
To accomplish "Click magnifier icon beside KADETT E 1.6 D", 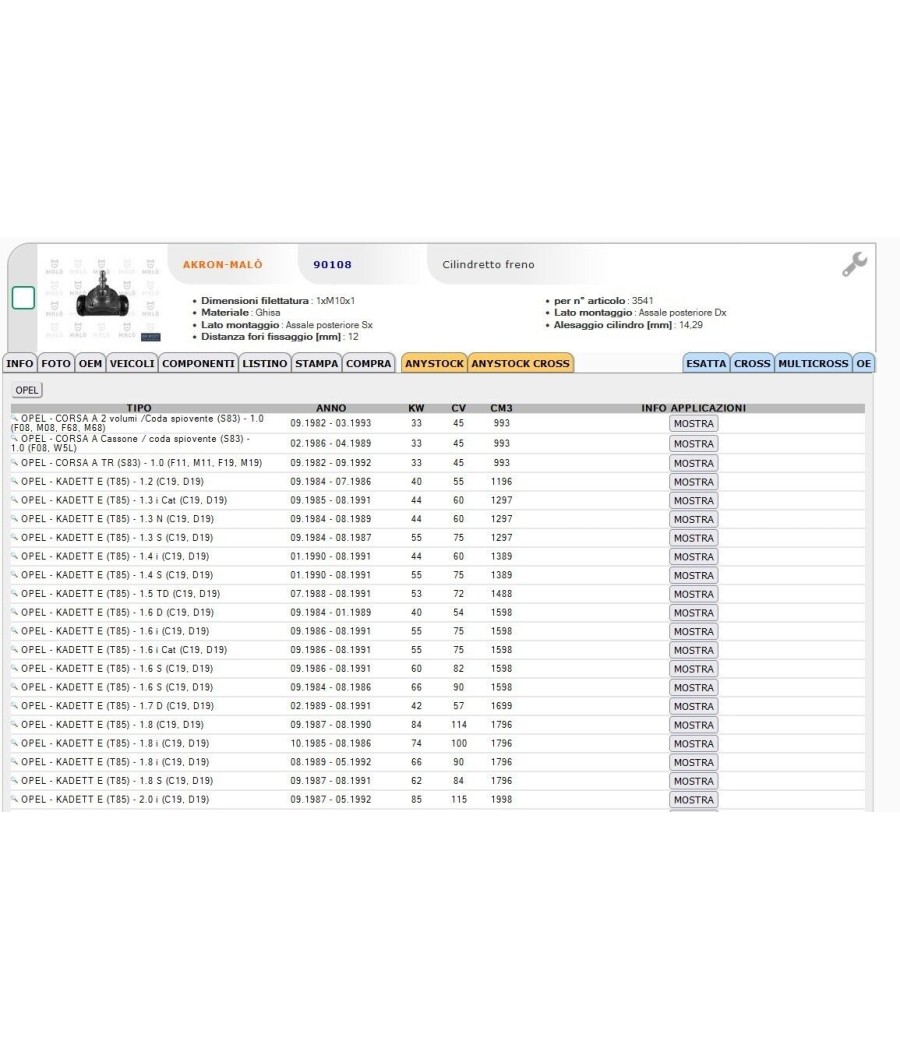I will [15, 612].
